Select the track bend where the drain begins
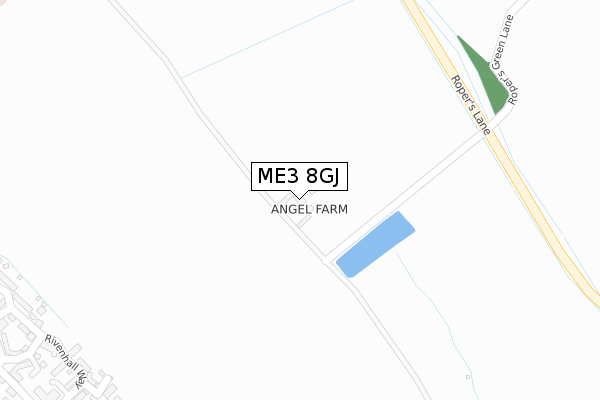This screenshot has width=600, height=400. coord(180,77)
